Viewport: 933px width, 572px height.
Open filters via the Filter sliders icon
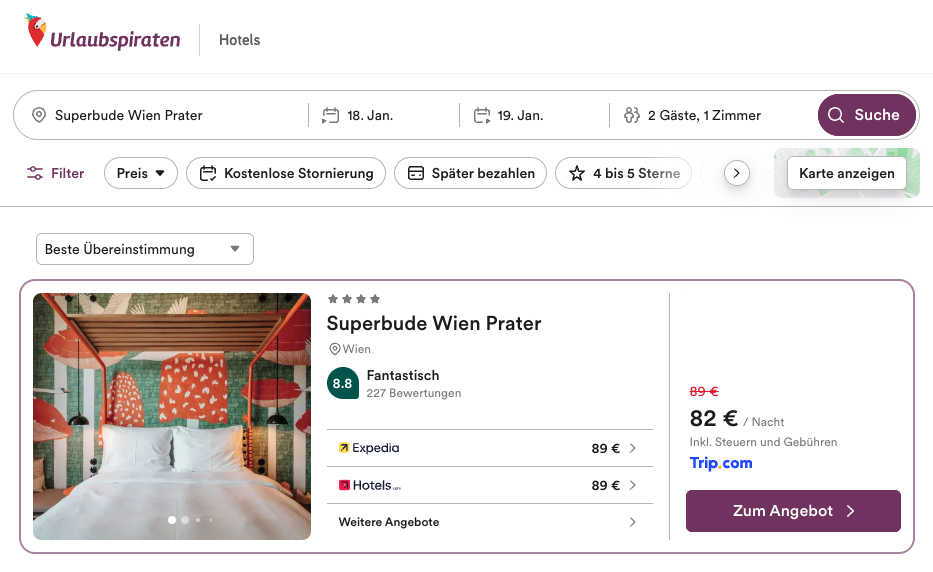click(x=36, y=173)
